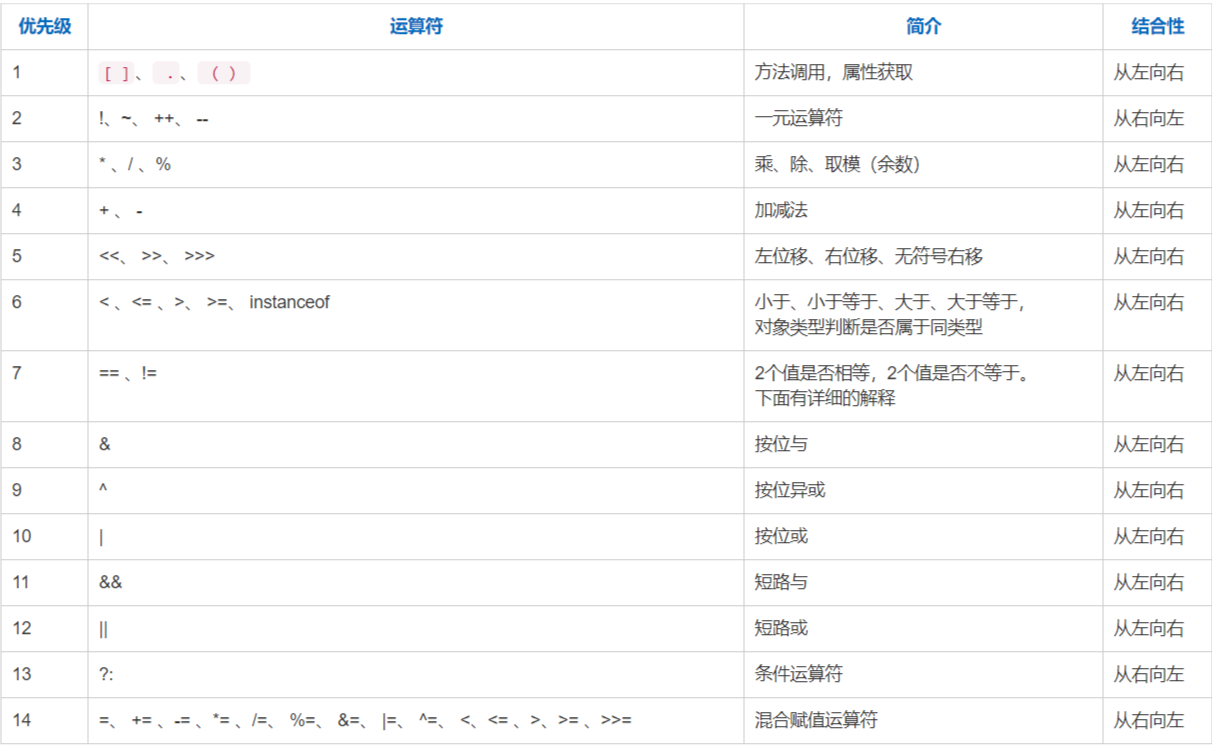Click priority number "1" in first row
The image size is (1212, 747).
pyautogui.click(x=17, y=73)
